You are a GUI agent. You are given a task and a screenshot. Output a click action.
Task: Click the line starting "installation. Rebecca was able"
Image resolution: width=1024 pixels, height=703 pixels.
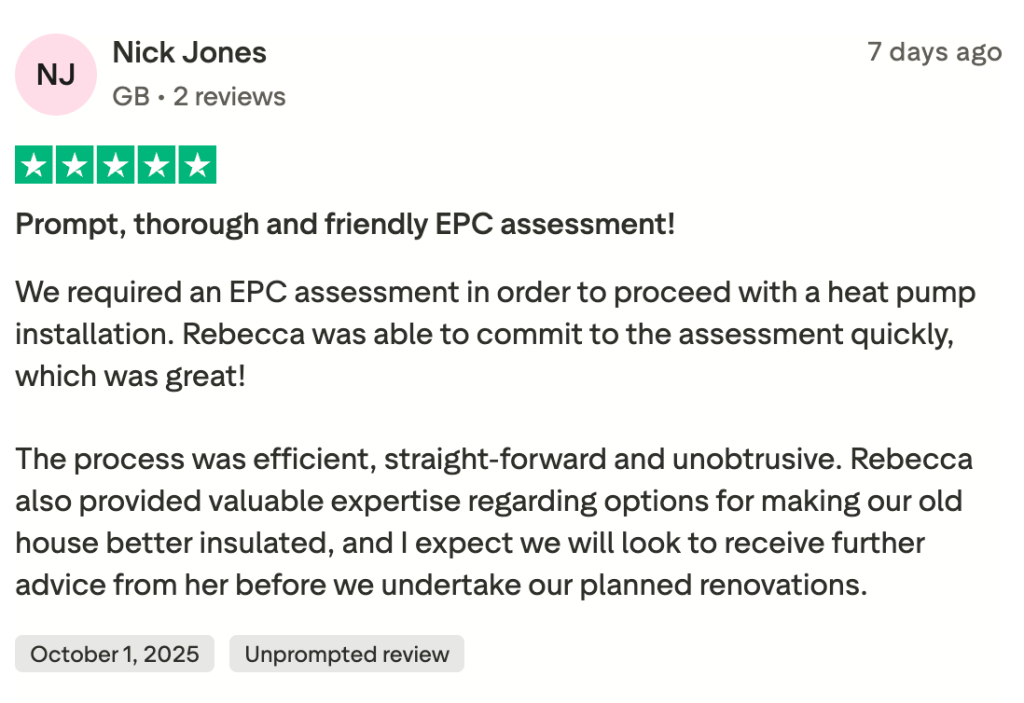(x=484, y=335)
